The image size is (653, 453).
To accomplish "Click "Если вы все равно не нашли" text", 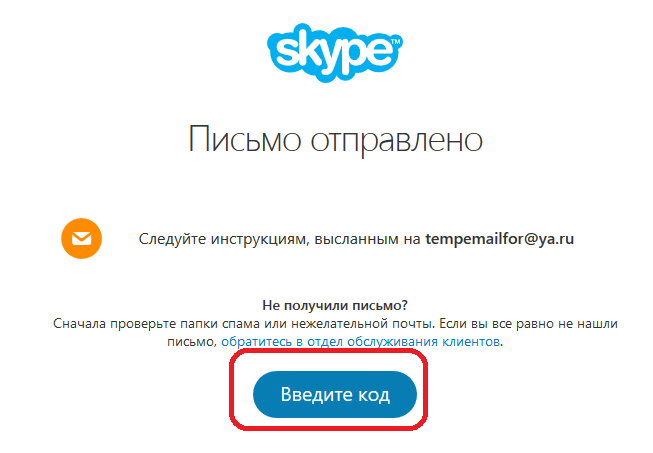I will tap(528, 324).
